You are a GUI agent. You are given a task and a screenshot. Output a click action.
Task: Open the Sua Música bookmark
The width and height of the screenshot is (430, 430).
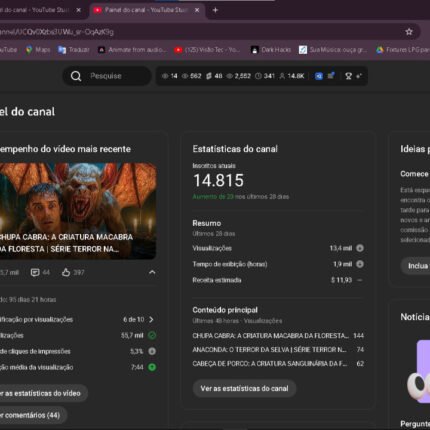(333, 50)
